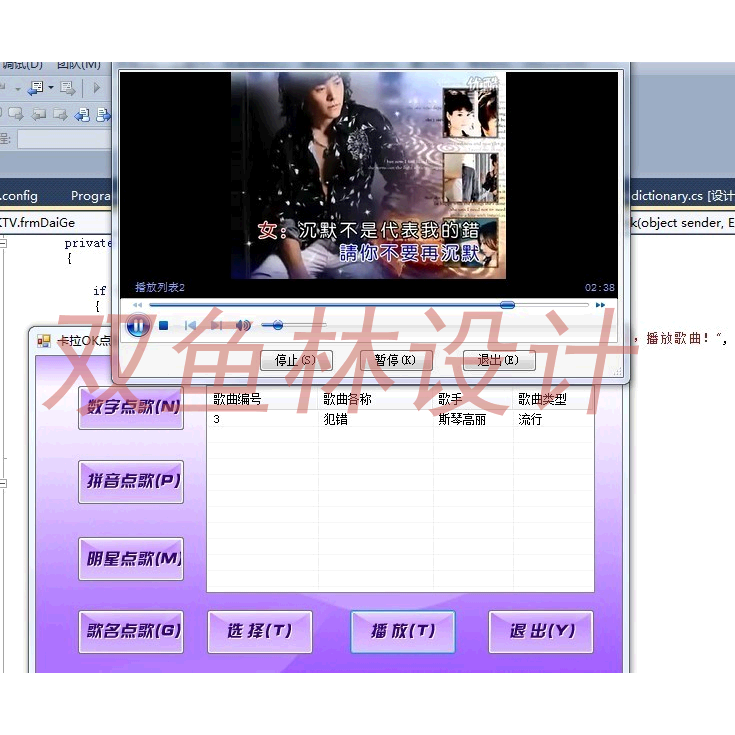Switch to the .config editor tab

point(19,196)
